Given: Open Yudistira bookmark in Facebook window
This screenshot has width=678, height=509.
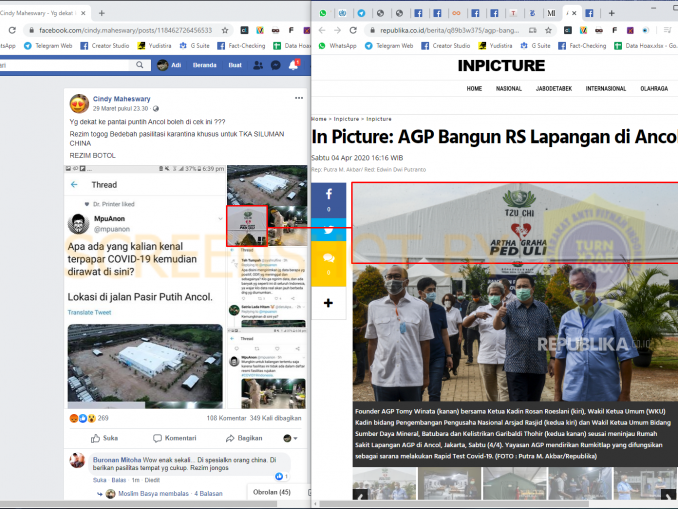Looking at the screenshot, I should pyautogui.click(x=154, y=45).
